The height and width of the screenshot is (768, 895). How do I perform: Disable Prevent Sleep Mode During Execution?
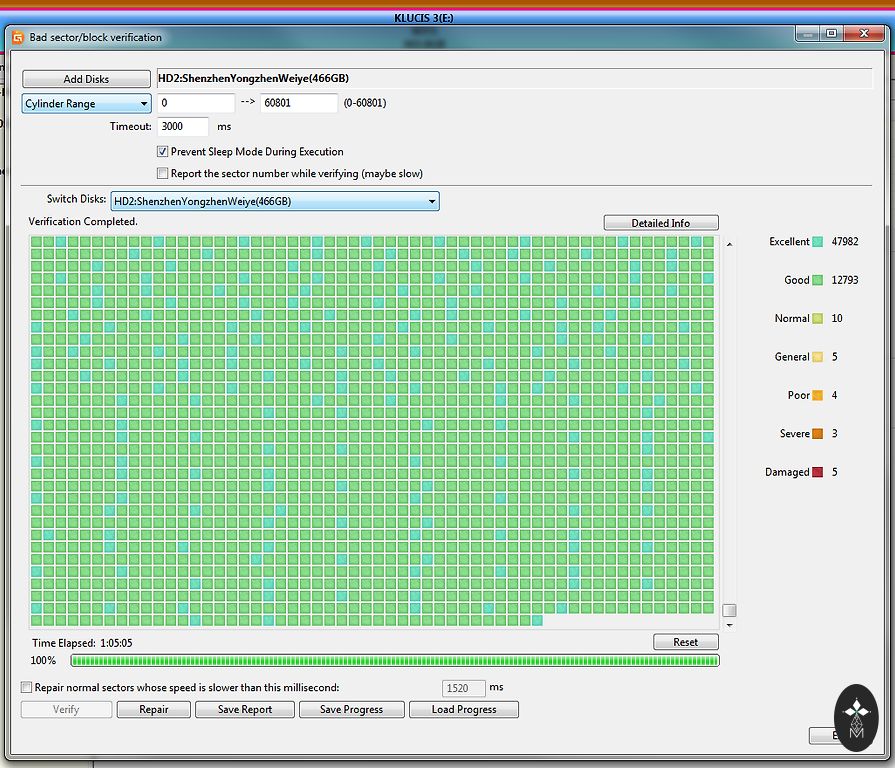[162, 152]
